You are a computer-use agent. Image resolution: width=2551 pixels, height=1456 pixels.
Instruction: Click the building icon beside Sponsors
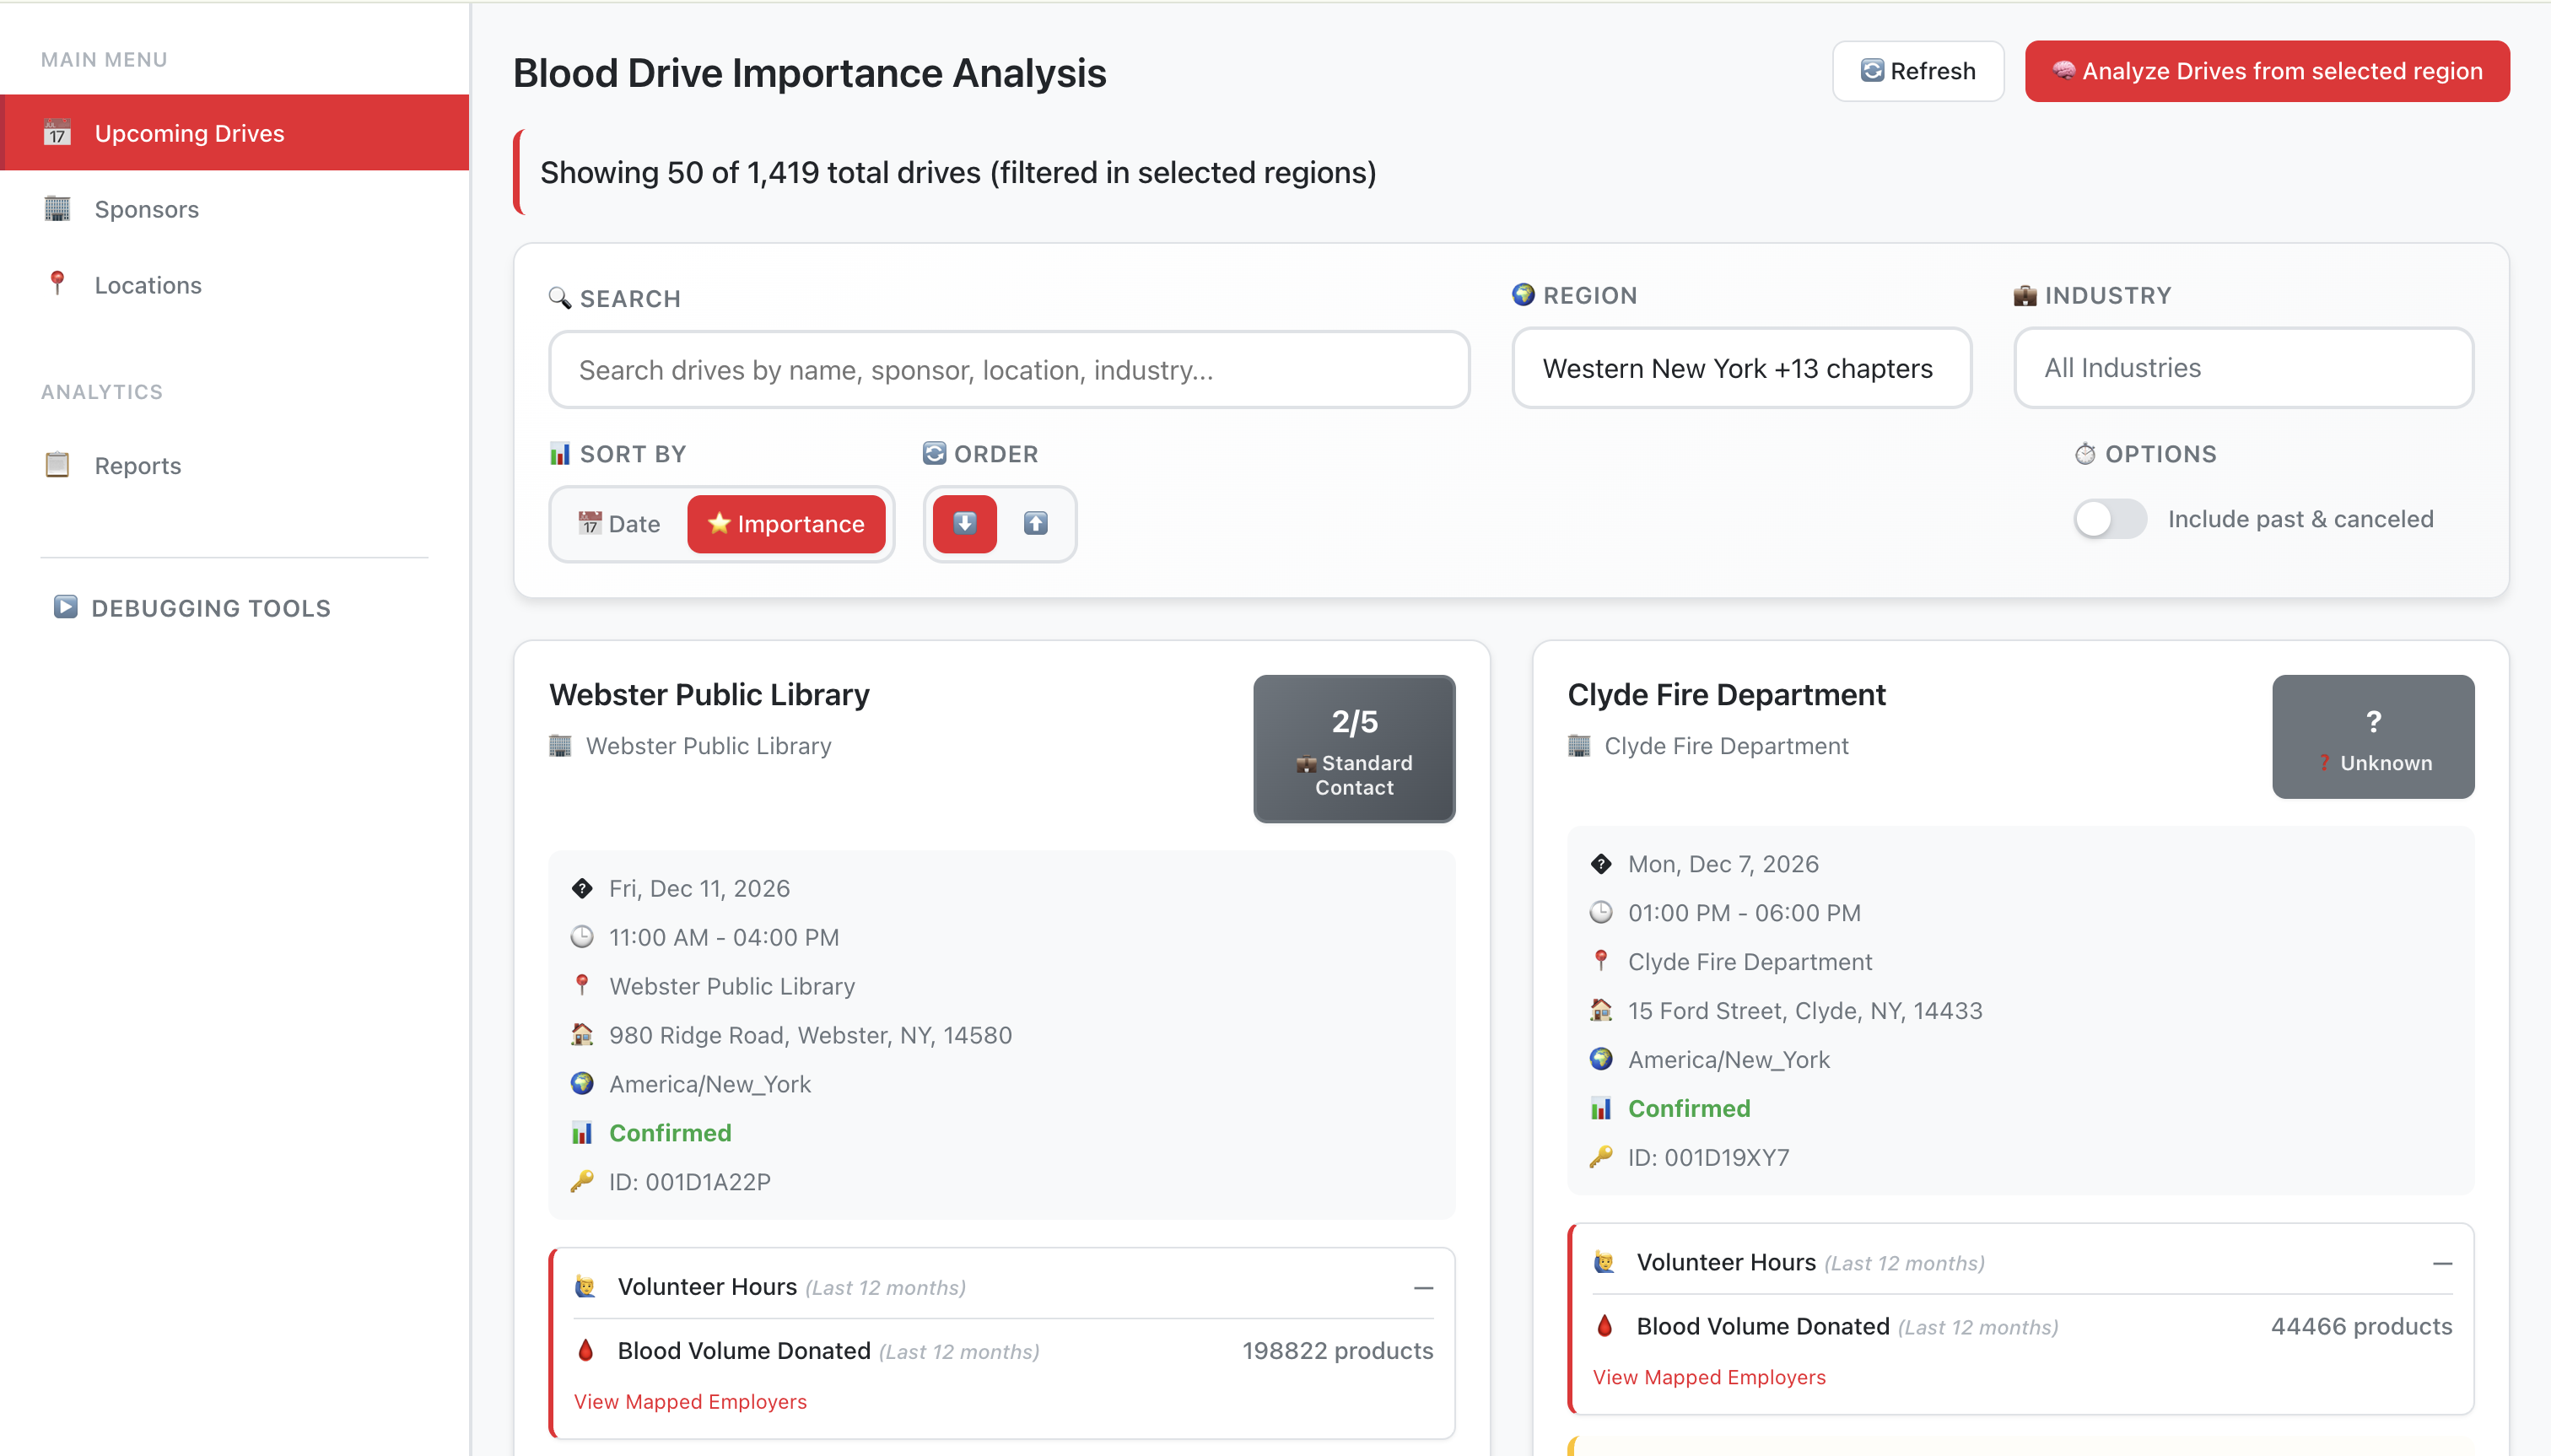coord(57,208)
